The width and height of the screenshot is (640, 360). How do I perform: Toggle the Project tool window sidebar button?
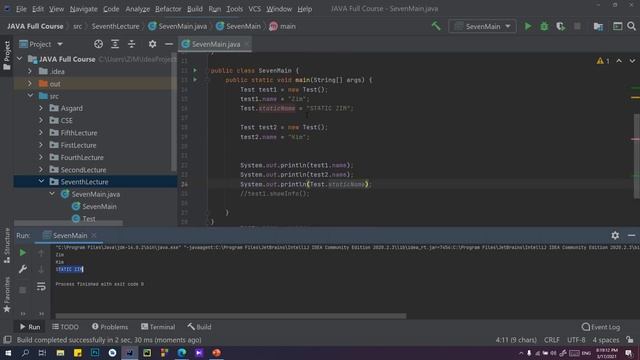point(7,55)
